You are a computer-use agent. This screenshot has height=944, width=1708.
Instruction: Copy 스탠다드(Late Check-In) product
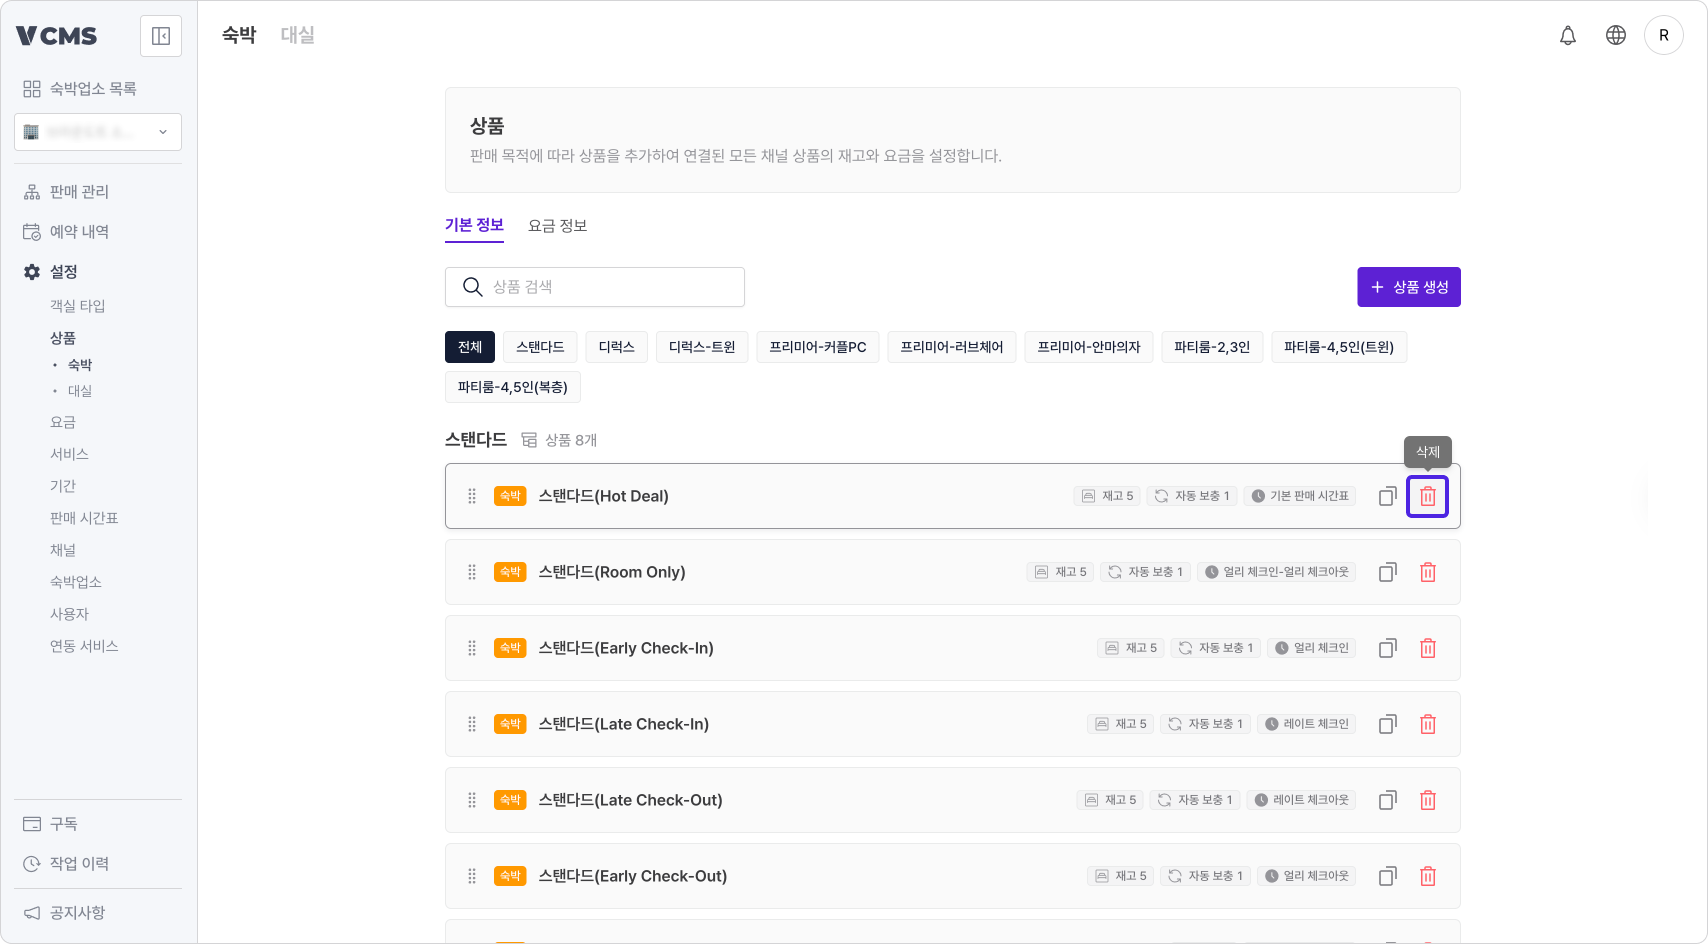[1388, 724]
